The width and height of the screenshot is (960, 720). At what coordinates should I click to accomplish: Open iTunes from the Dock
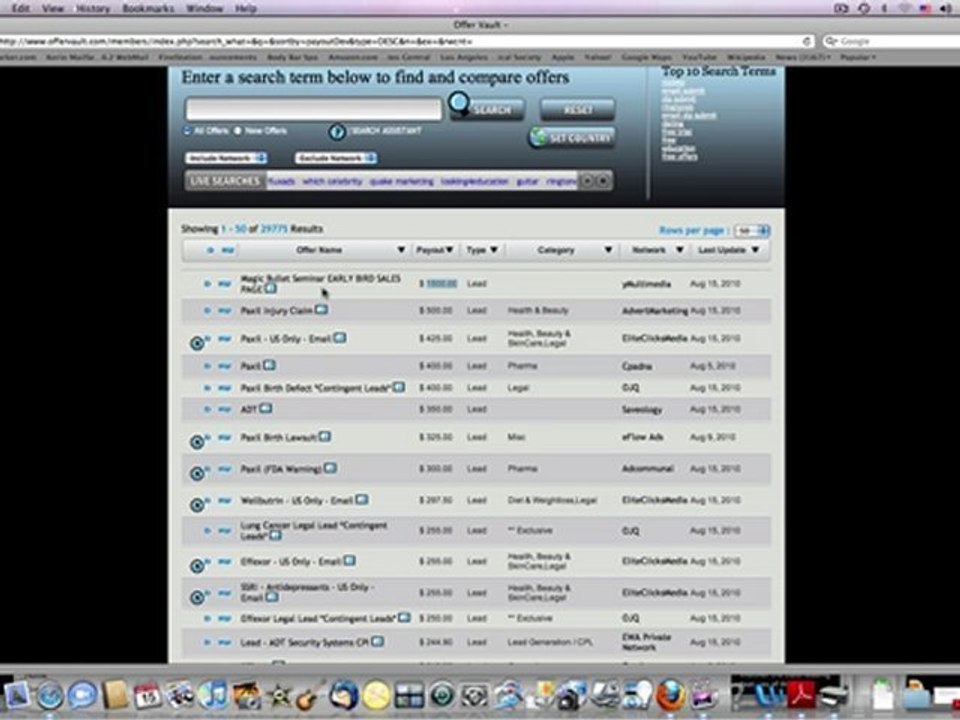tap(213, 695)
